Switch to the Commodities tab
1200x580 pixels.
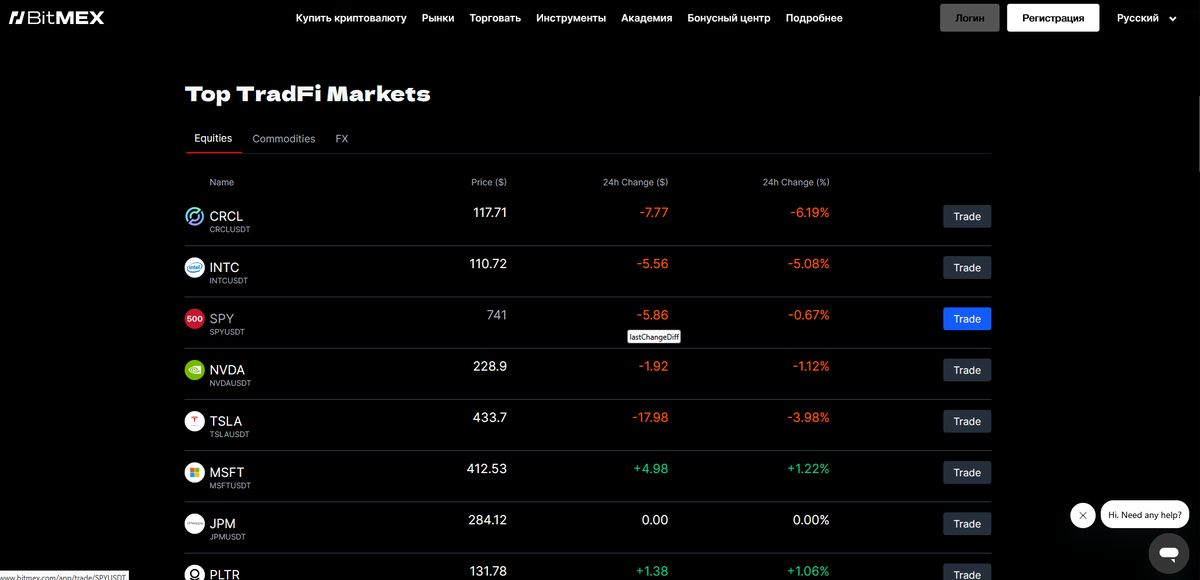[x=284, y=139]
